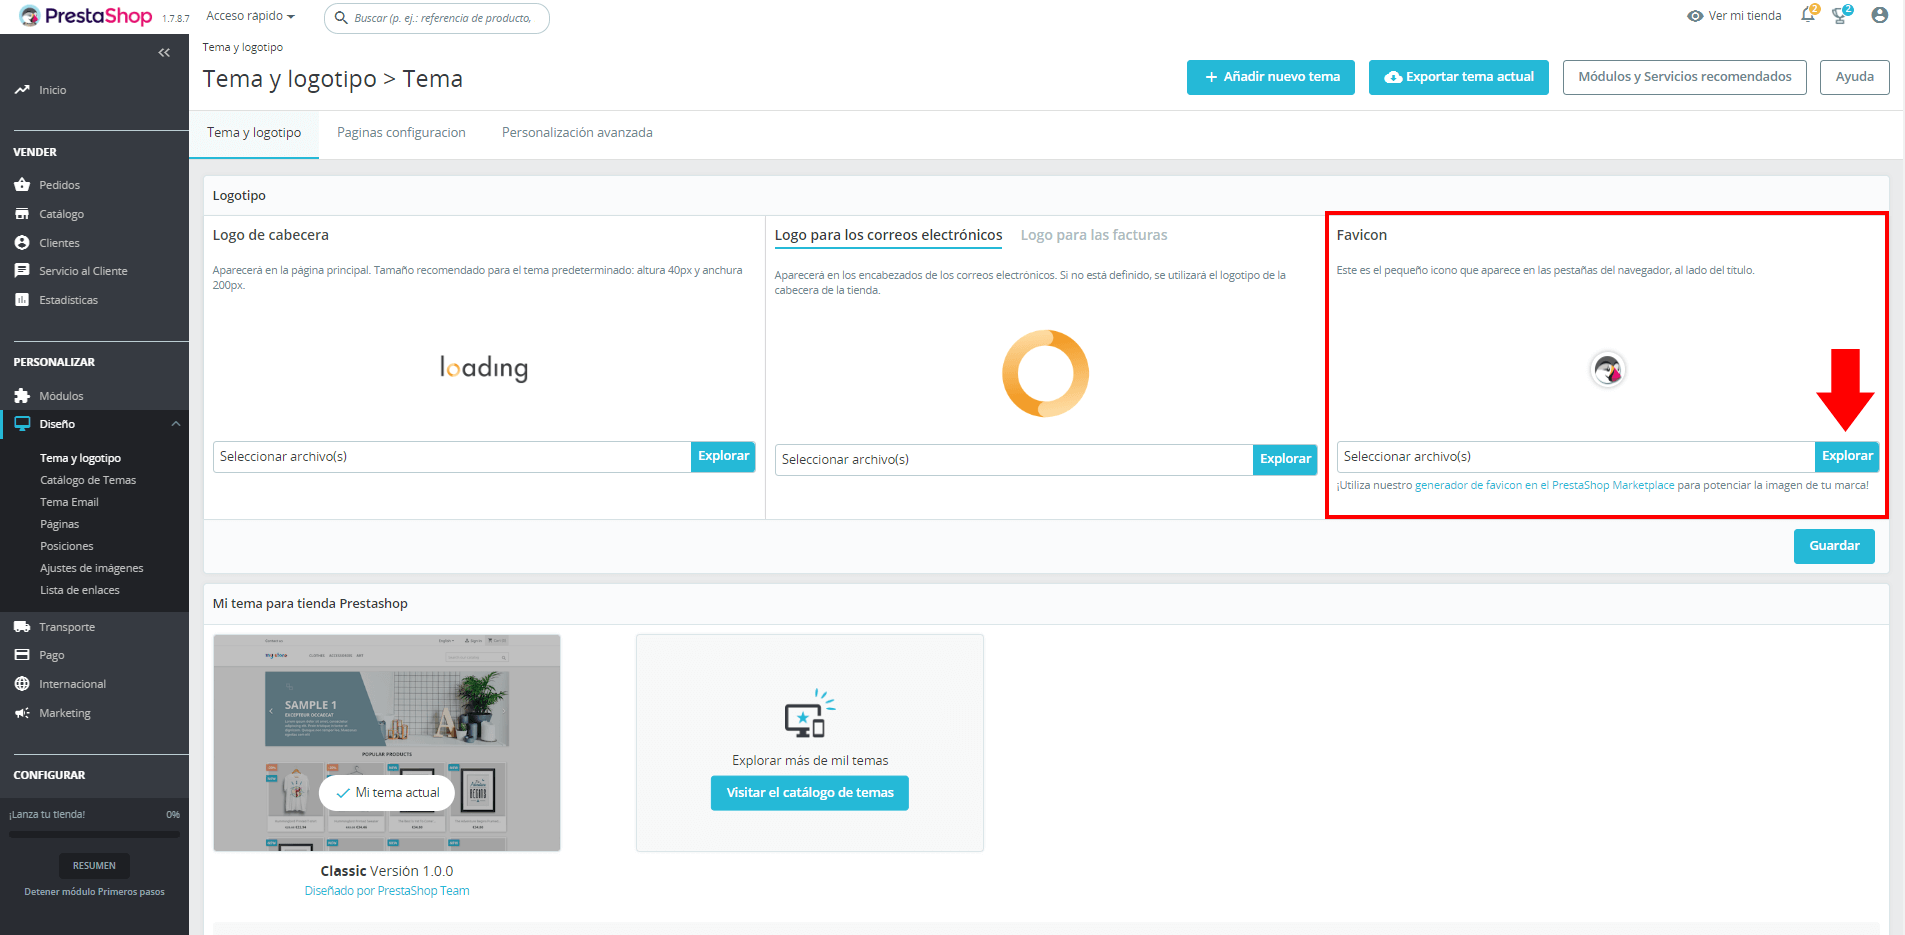The height and width of the screenshot is (935, 1905).
Task: Open Lista de enlaces submenu item
Action: [x=80, y=590]
